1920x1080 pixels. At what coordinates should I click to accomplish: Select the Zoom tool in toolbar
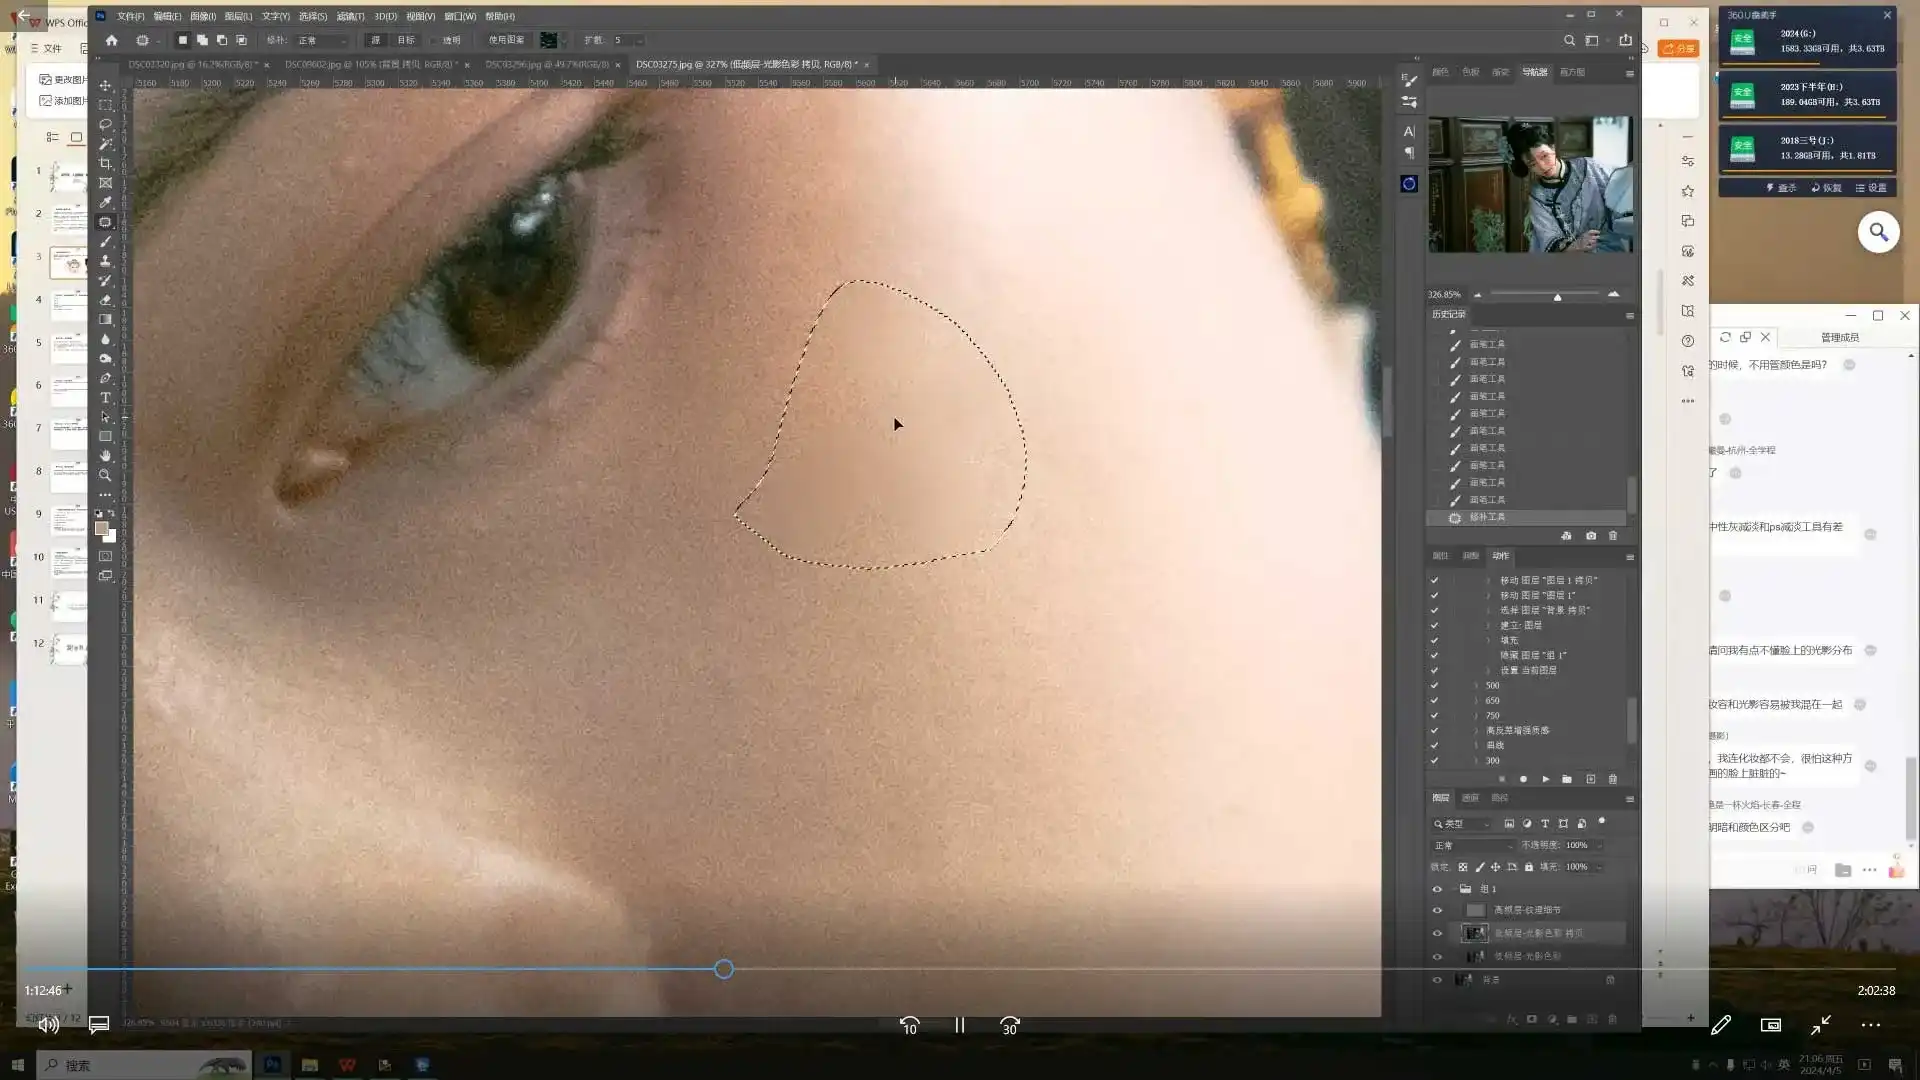pyautogui.click(x=105, y=475)
